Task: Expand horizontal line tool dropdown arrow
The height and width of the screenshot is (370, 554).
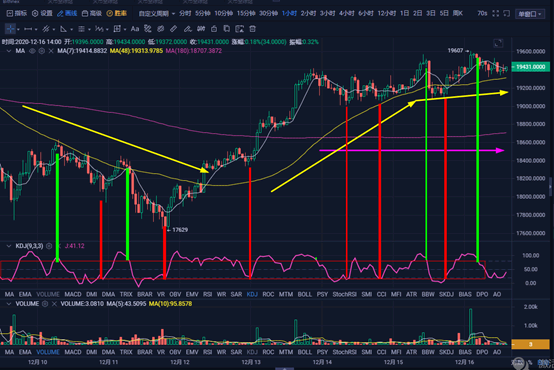Action: tap(36, 29)
